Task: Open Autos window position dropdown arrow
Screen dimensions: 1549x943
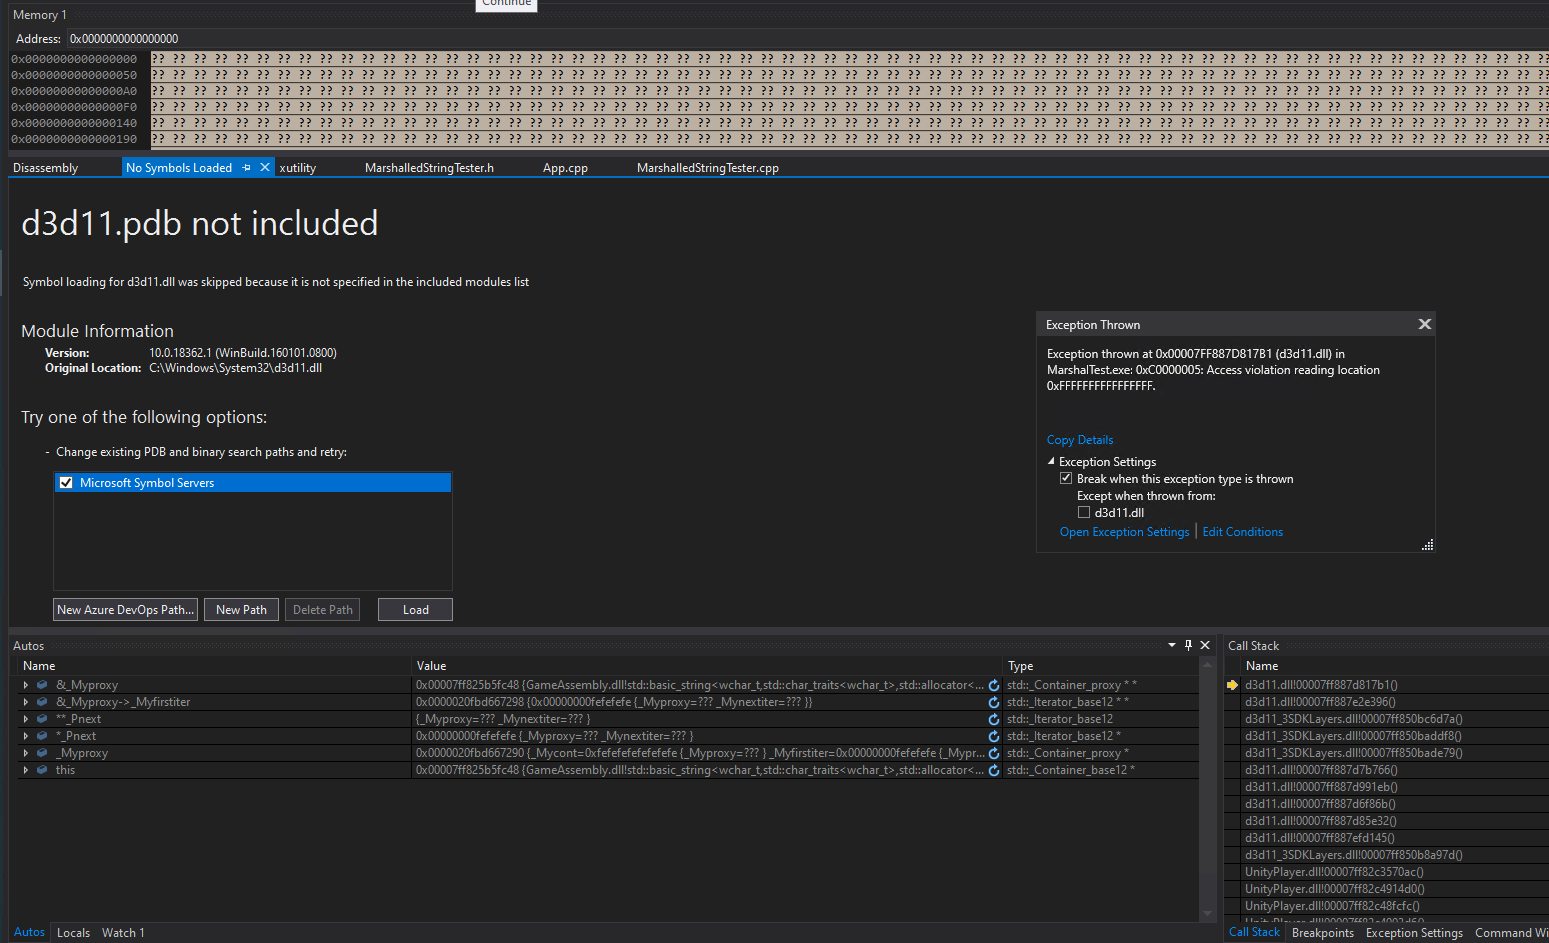Action: coord(1172,645)
